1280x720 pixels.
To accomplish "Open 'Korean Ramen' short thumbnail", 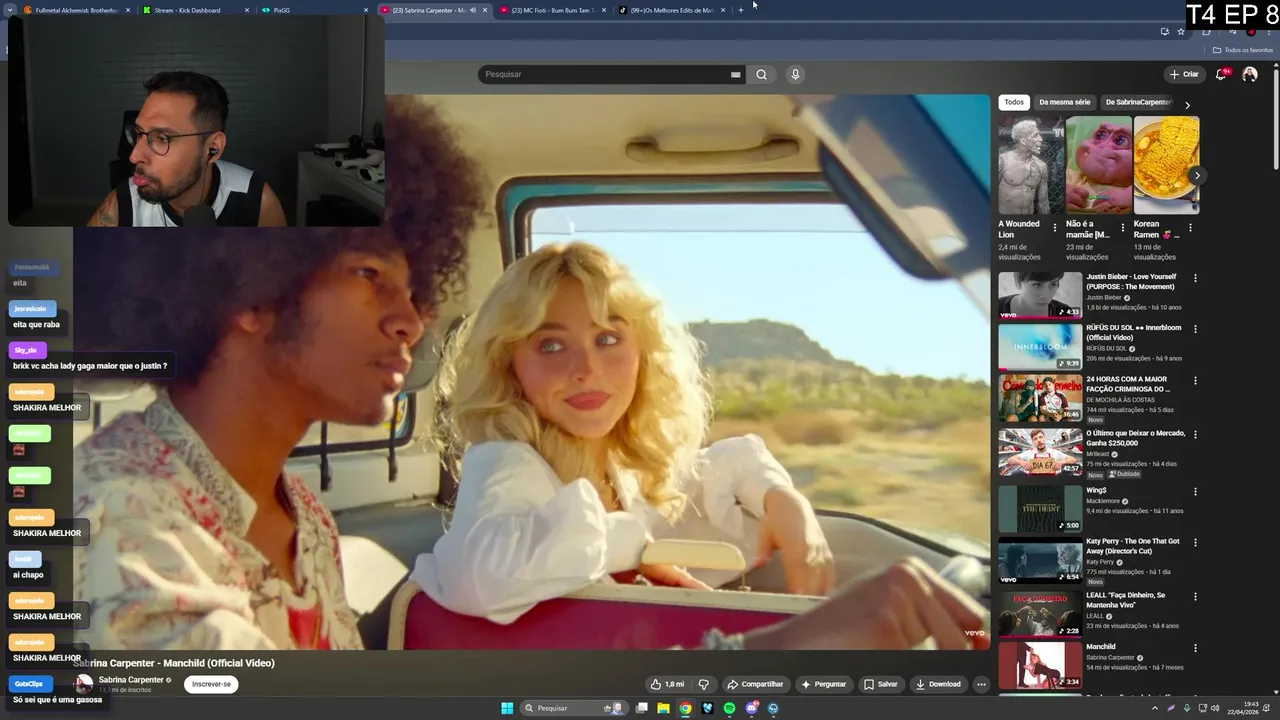I will tap(1166, 165).
